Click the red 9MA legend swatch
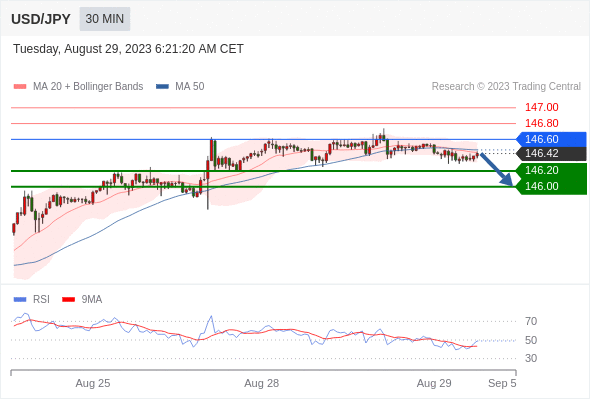This screenshot has width=590, height=400. (x=68, y=300)
